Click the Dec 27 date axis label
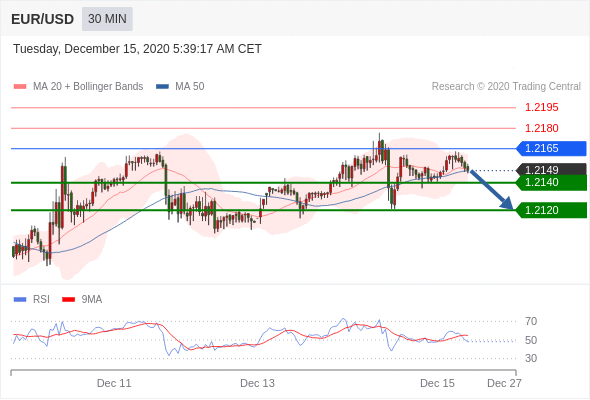This screenshot has height=400, width=590. pos(504,383)
